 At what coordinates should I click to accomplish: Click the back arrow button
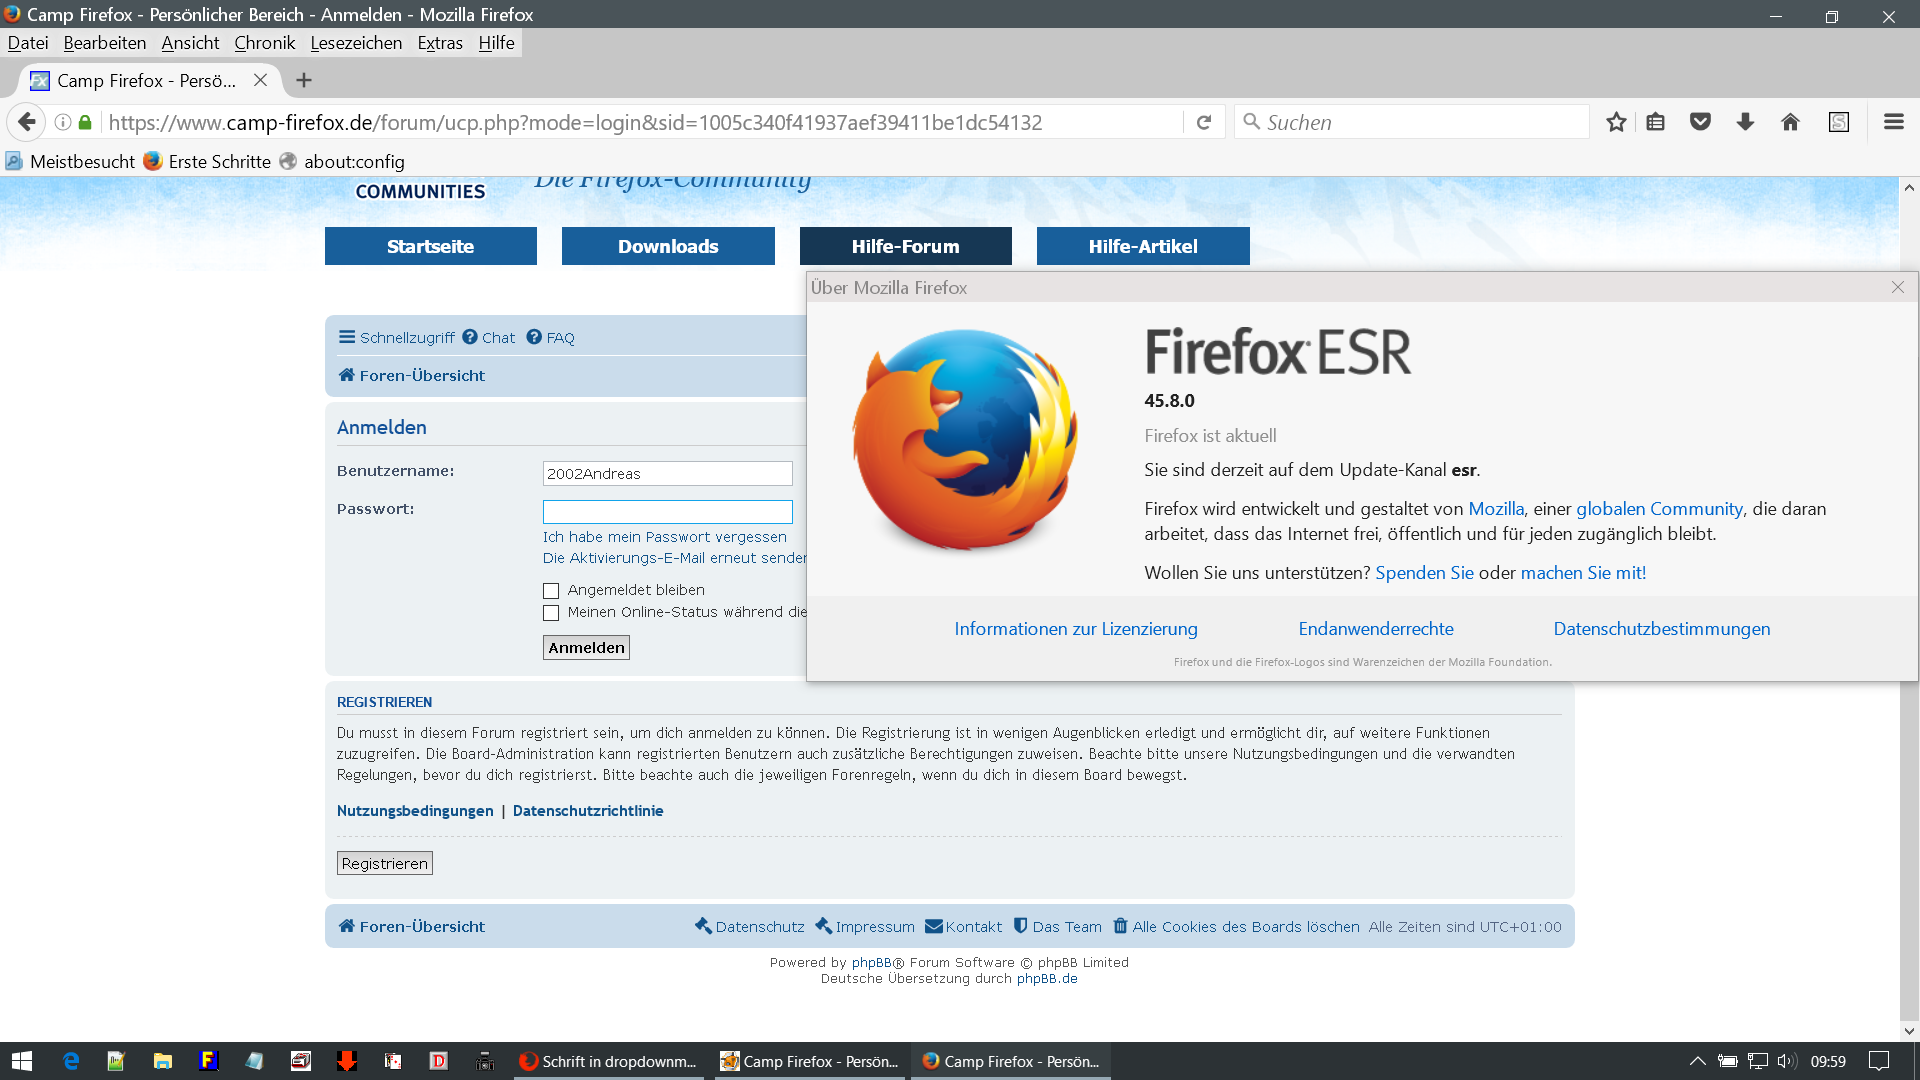pyautogui.click(x=27, y=122)
